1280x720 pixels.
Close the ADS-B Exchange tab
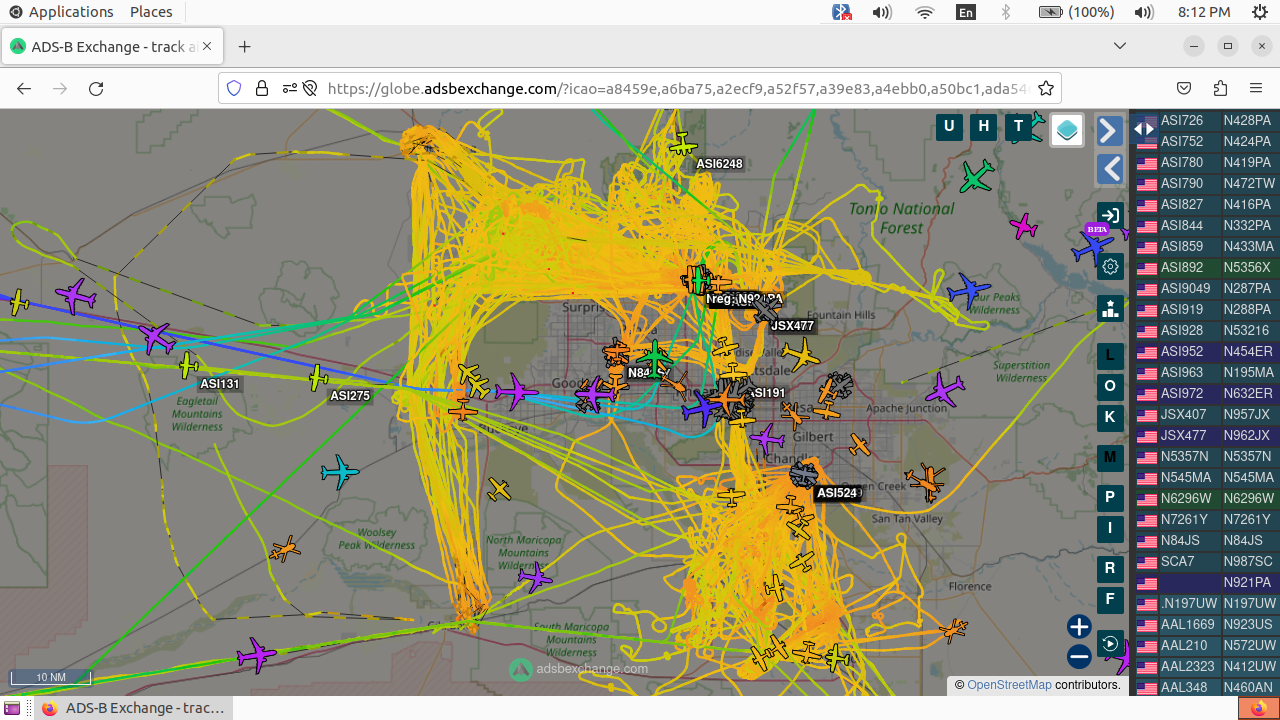point(209,47)
